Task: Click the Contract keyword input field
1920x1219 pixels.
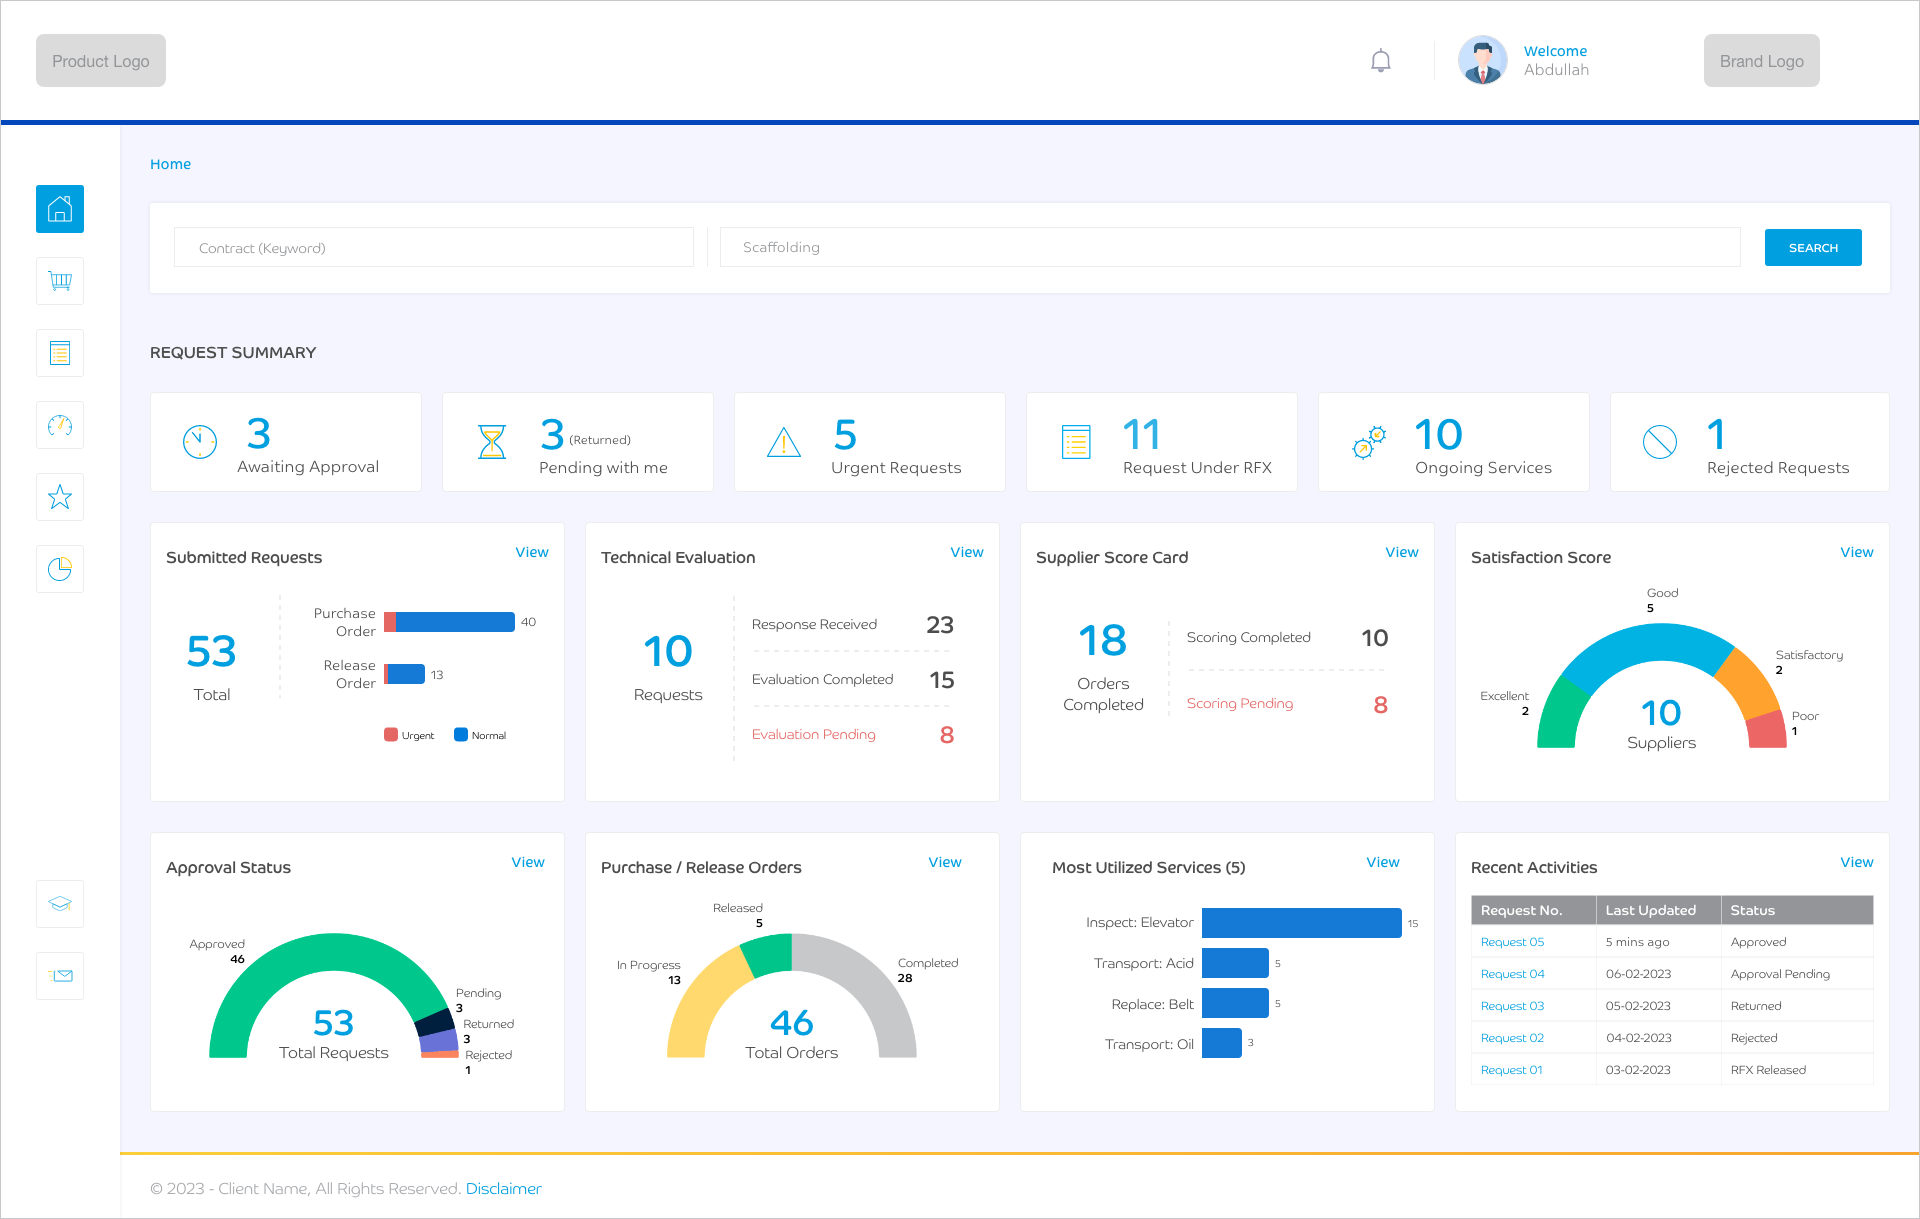Action: pyautogui.click(x=433, y=247)
